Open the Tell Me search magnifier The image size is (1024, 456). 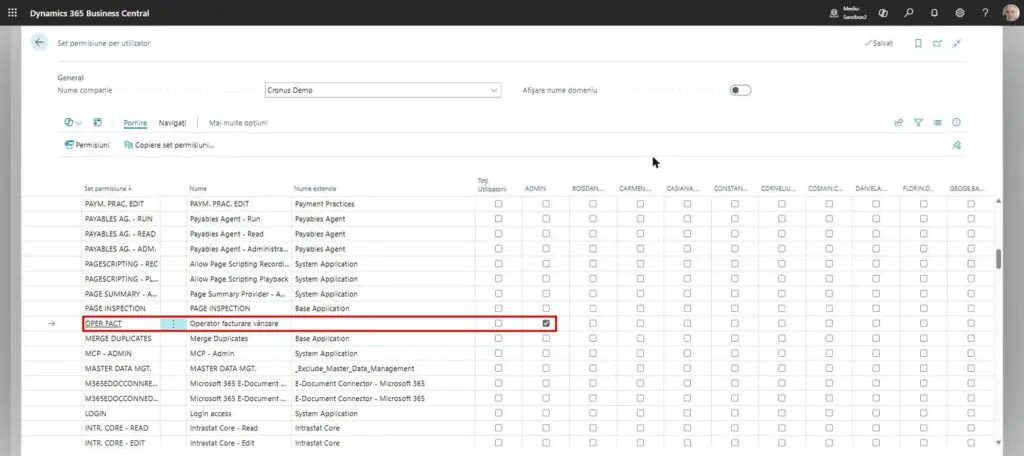[x=908, y=13]
